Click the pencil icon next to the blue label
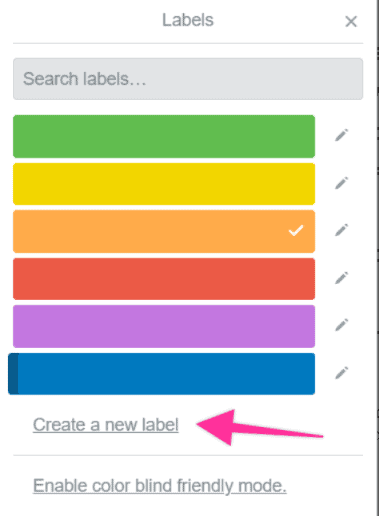The width and height of the screenshot is (379, 516). coord(342,373)
